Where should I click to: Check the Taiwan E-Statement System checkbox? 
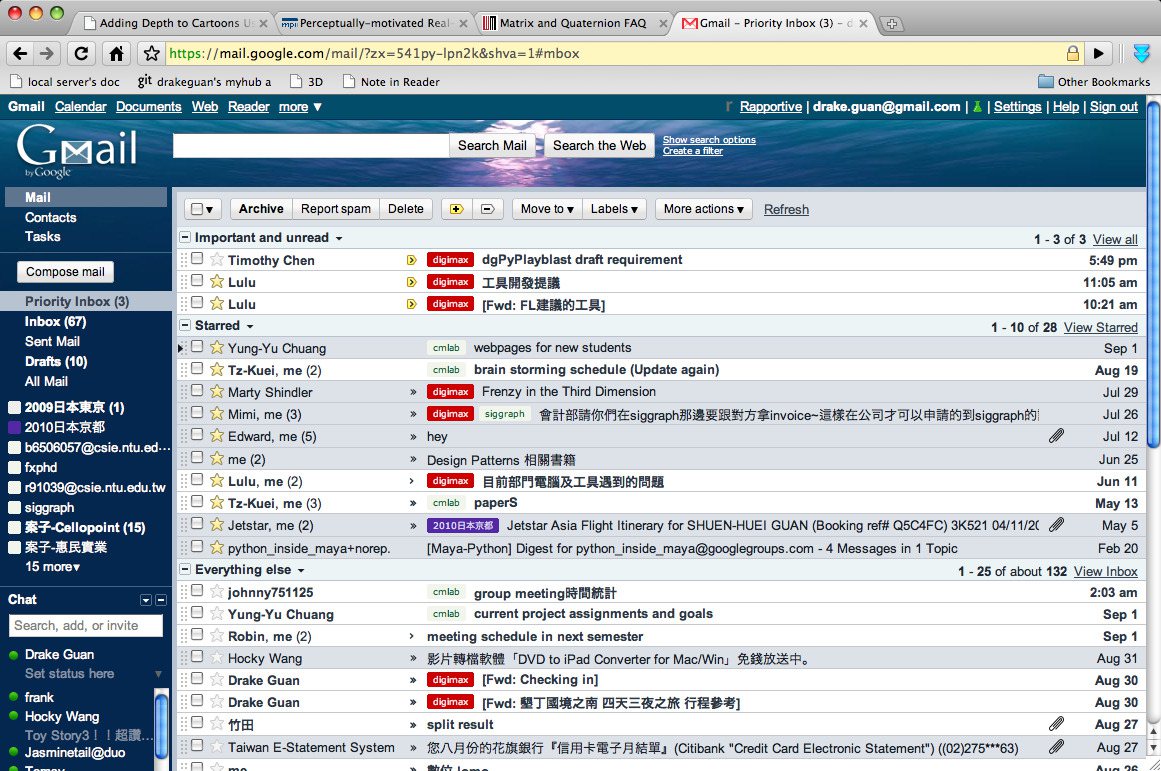(x=197, y=745)
